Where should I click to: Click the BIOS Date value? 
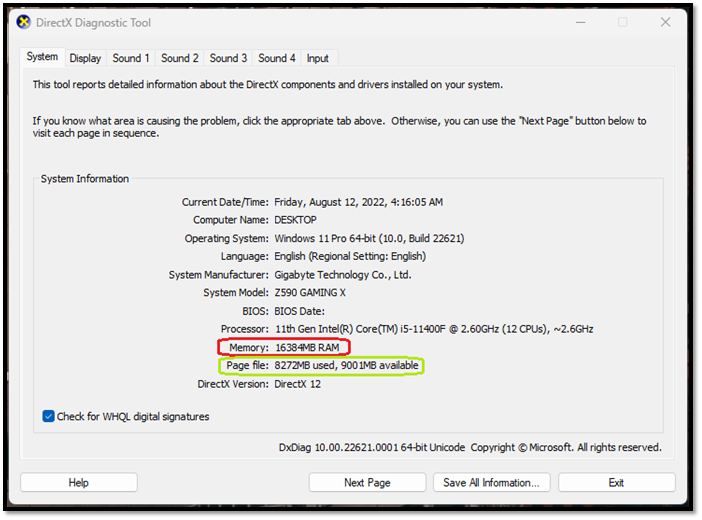(299, 311)
